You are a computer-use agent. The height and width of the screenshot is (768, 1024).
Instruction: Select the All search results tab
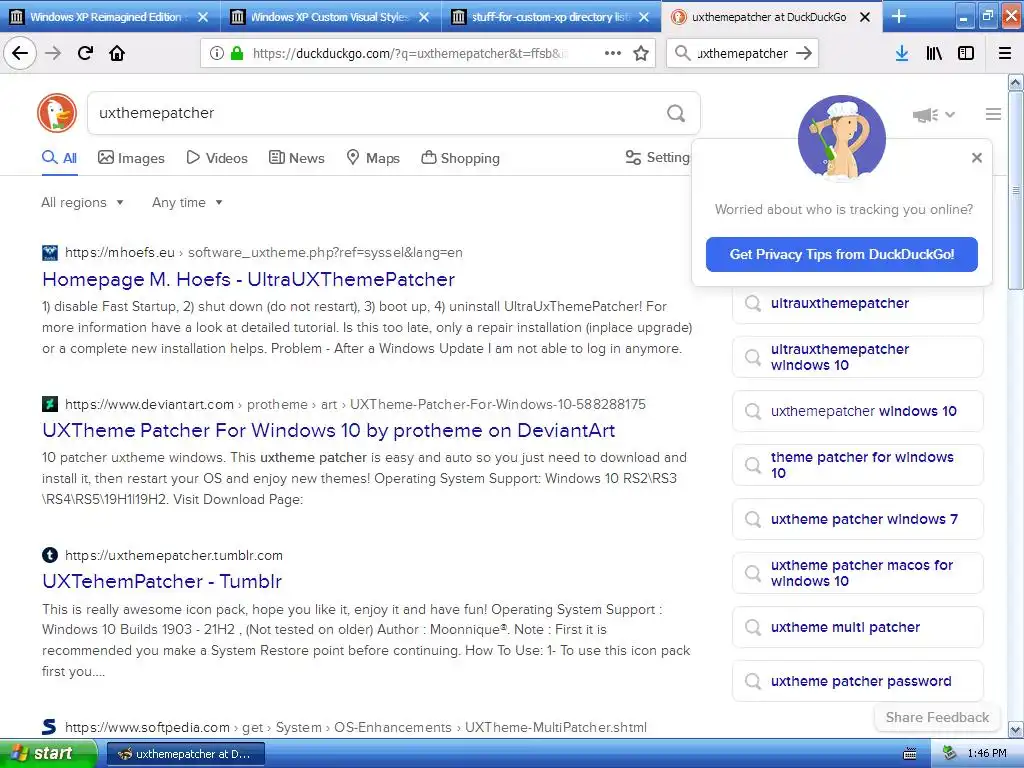[59, 158]
